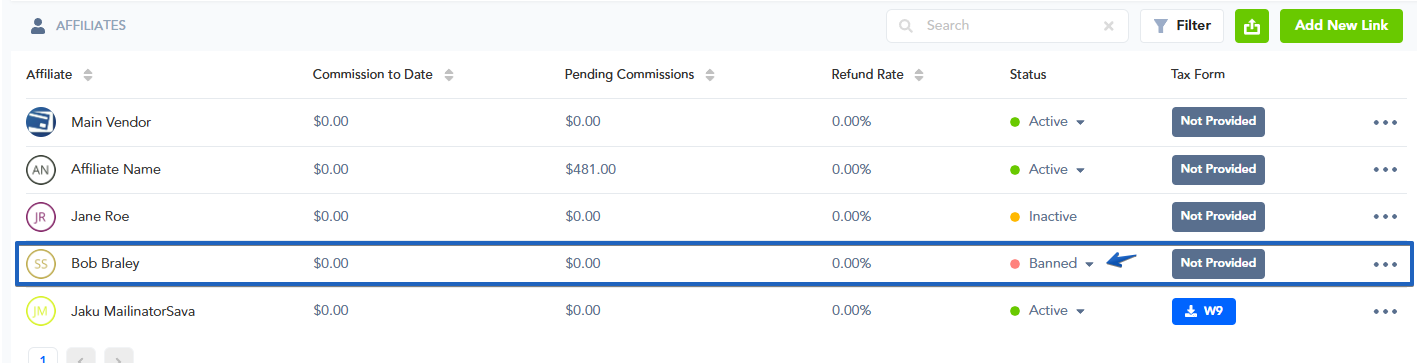Expand Banned status dropdown for Bob Braley

tap(1089, 264)
